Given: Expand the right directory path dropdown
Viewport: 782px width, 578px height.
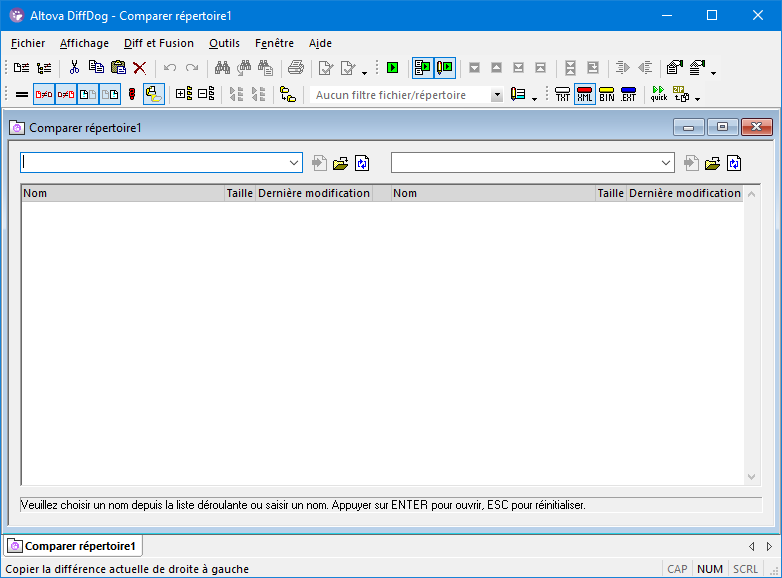Looking at the screenshot, I should pos(666,163).
